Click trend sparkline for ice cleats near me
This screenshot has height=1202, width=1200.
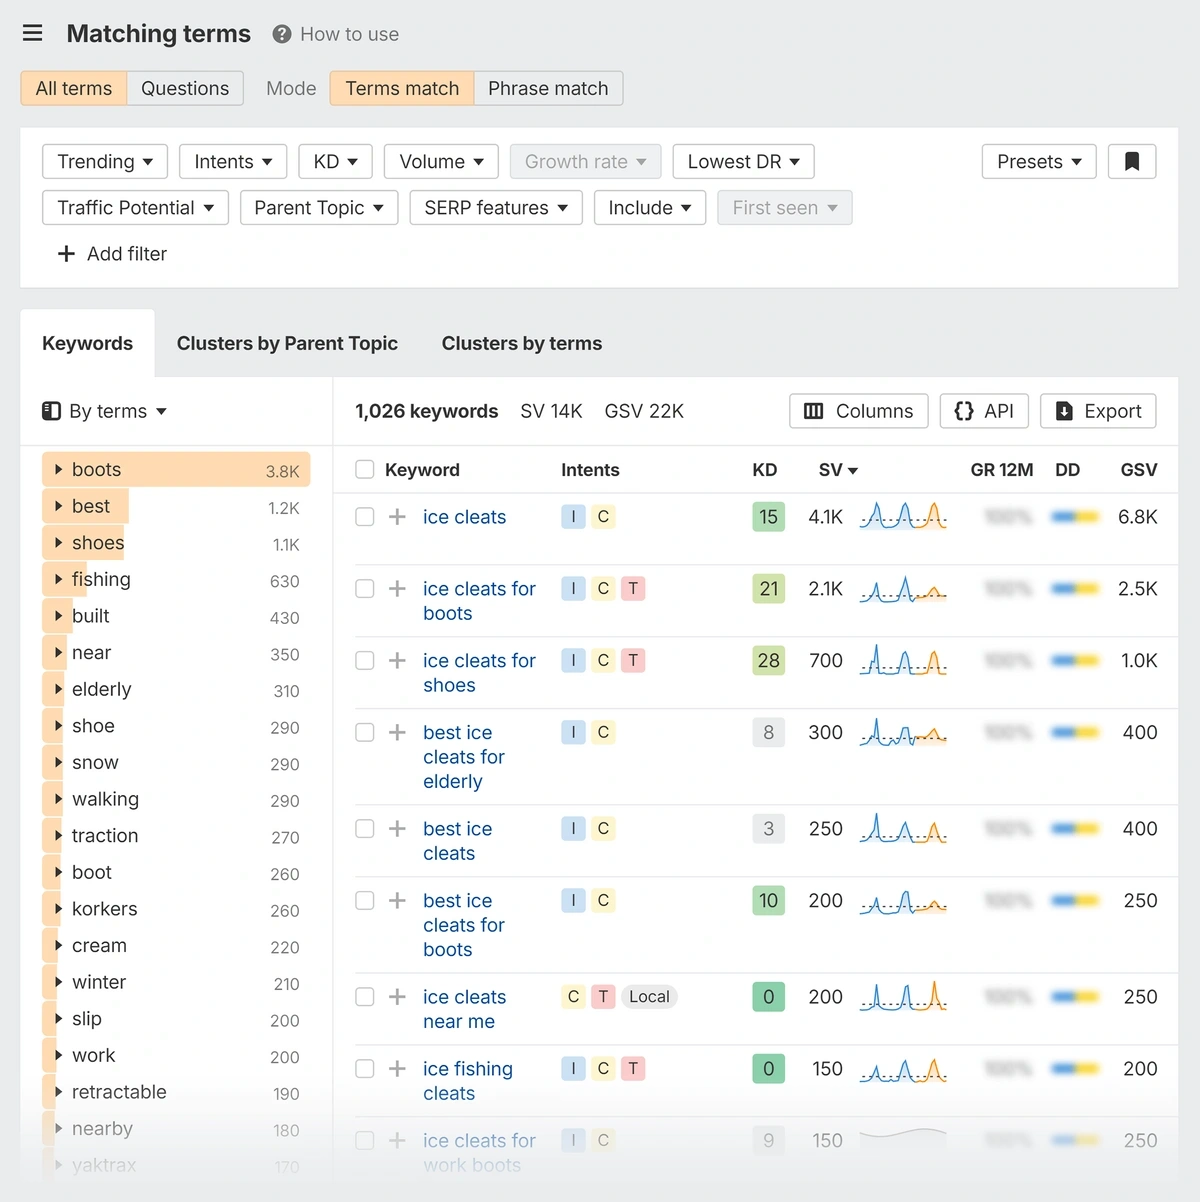click(x=903, y=996)
